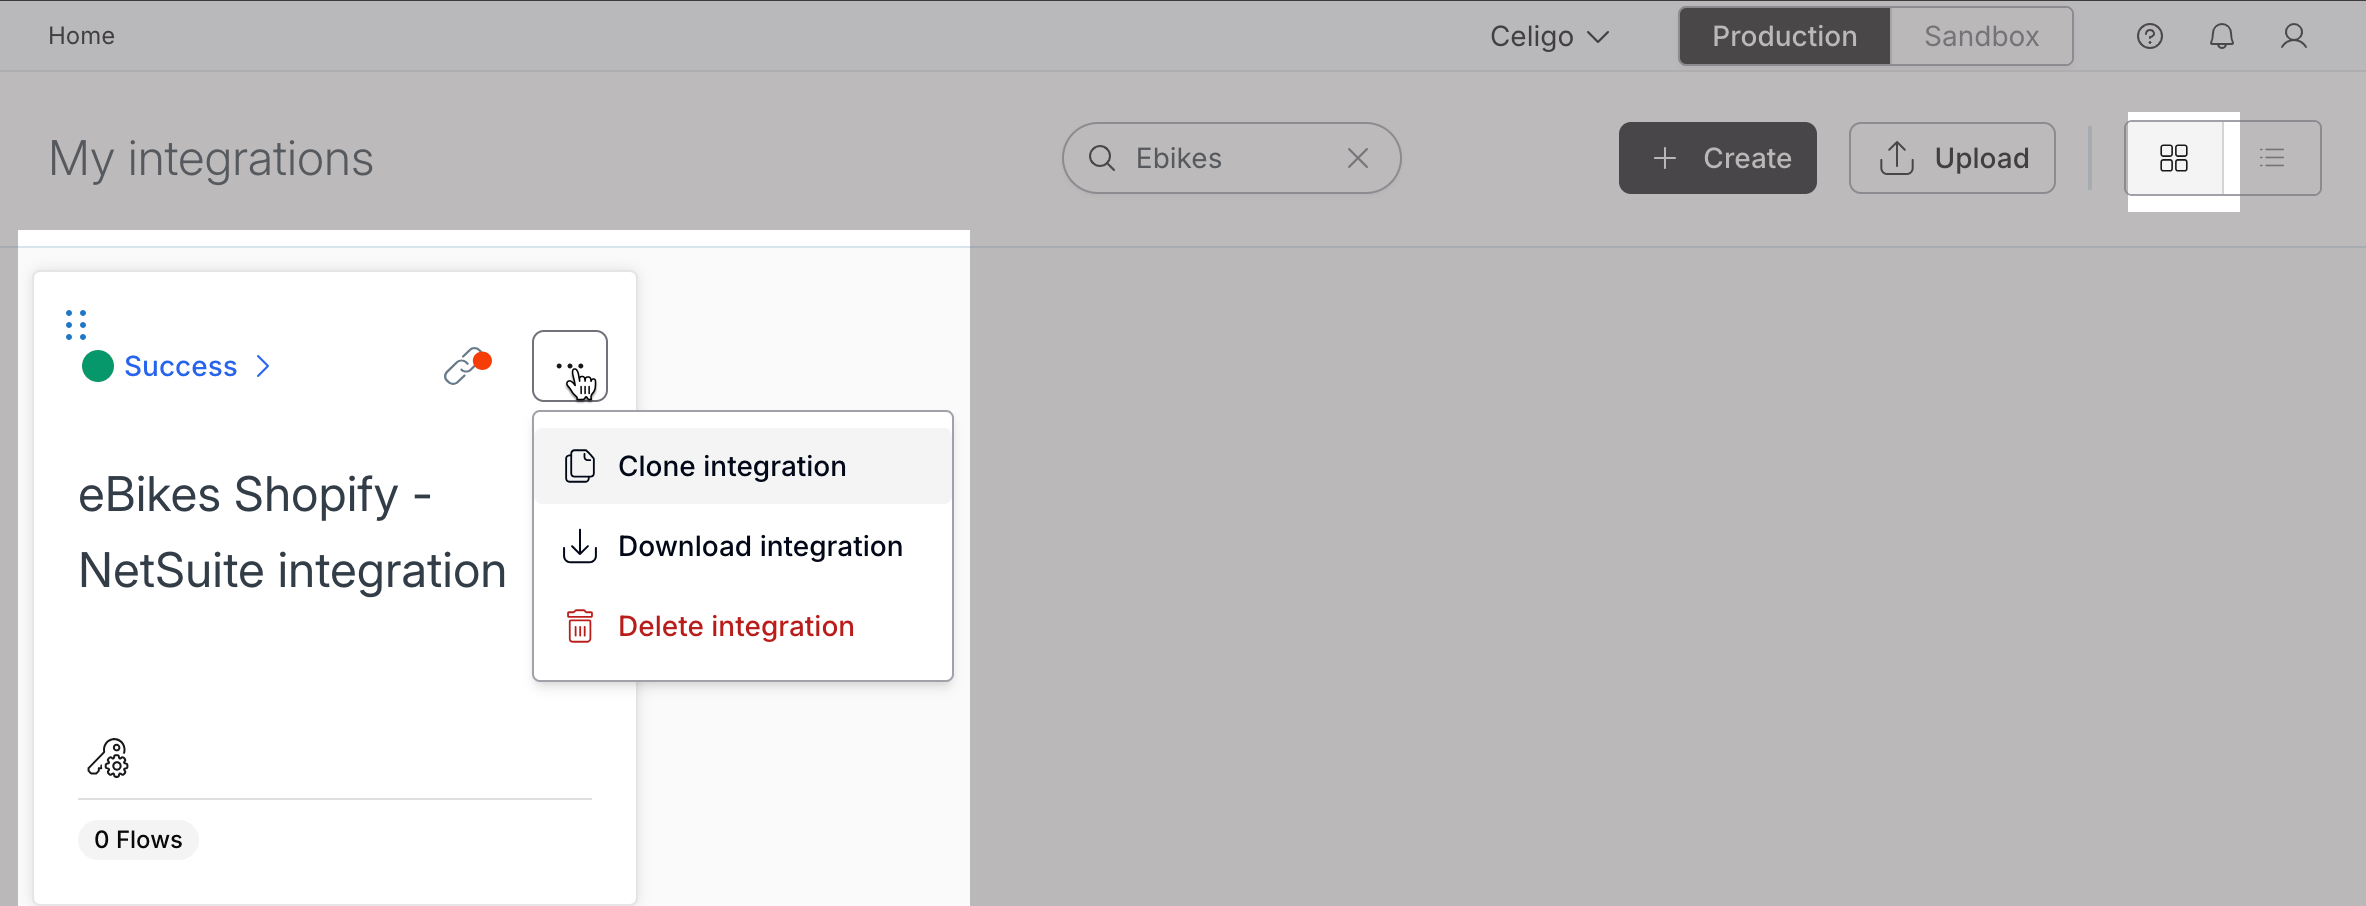The width and height of the screenshot is (2366, 906).
Task: Click the drag handle dots on eBikes card
Action: pyautogui.click(x=76, y=325)
